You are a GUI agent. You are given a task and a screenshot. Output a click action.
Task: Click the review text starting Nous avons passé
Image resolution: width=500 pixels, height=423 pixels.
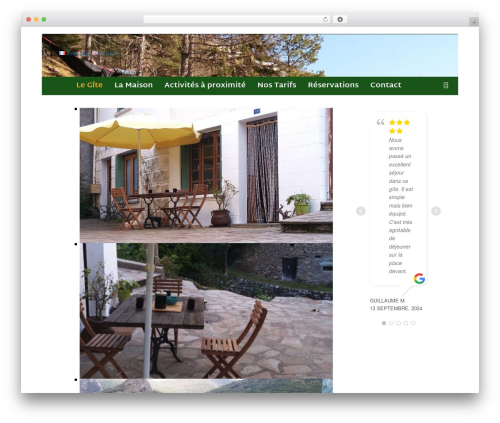pyautogui.click(x=401, y=206)
